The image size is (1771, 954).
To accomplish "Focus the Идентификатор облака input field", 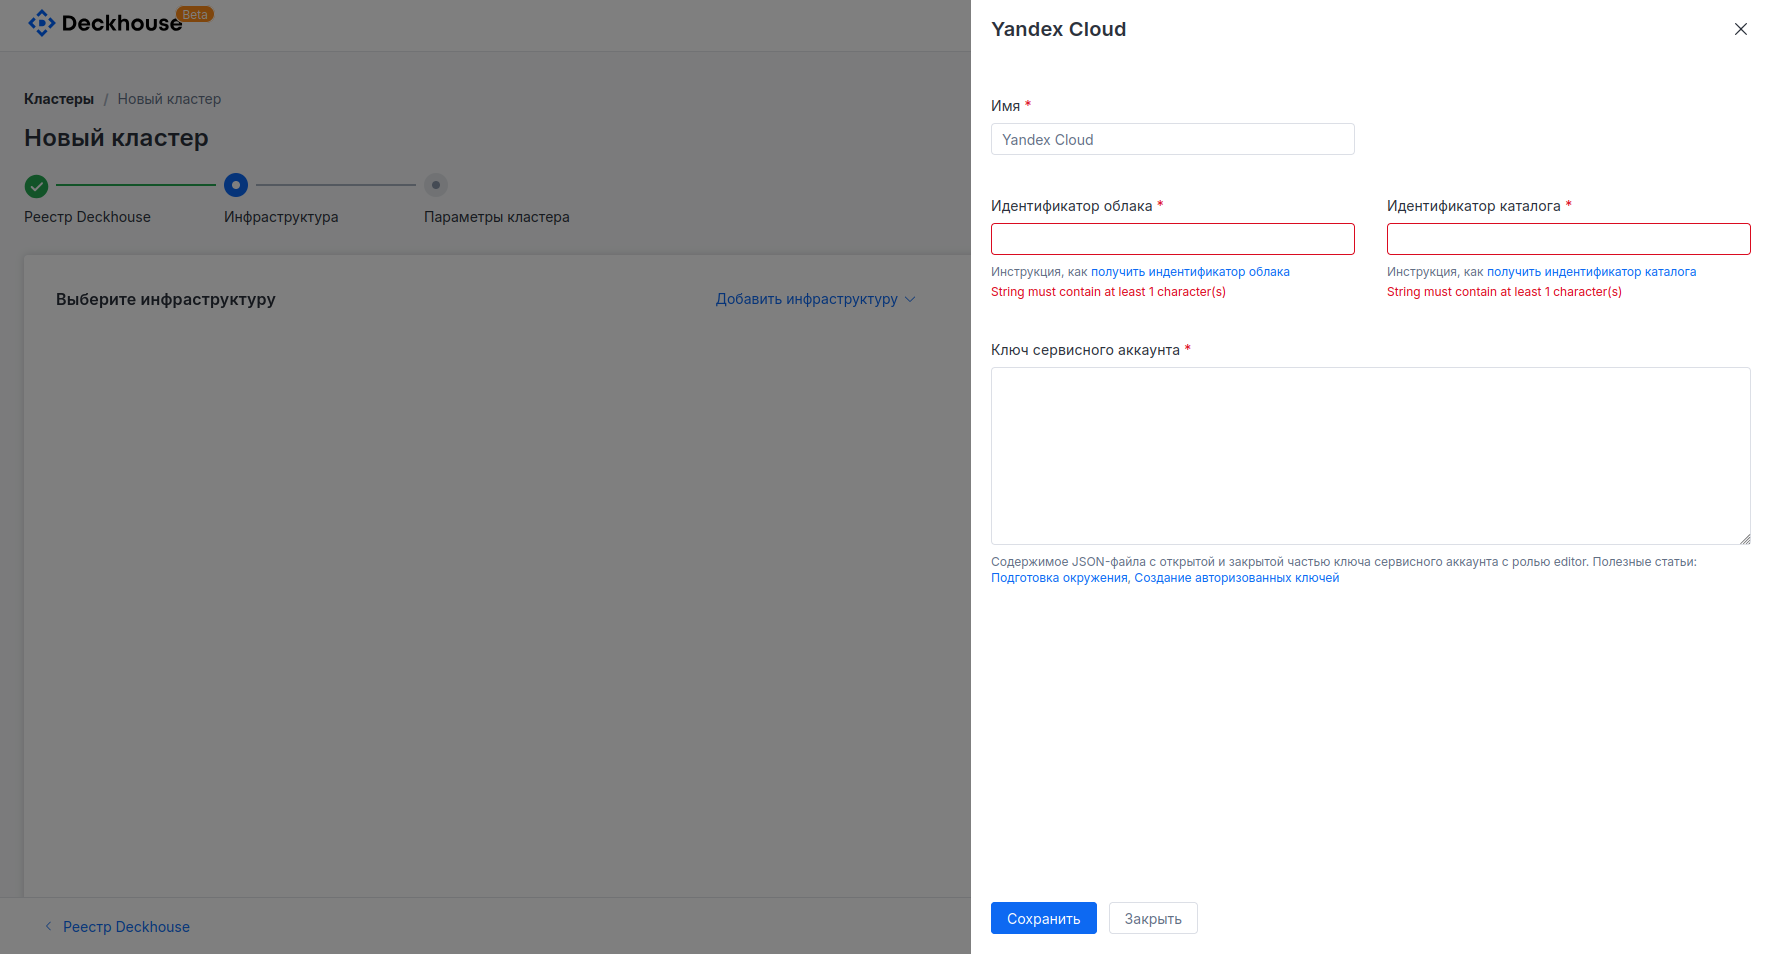I will [x=1171, y=239].
